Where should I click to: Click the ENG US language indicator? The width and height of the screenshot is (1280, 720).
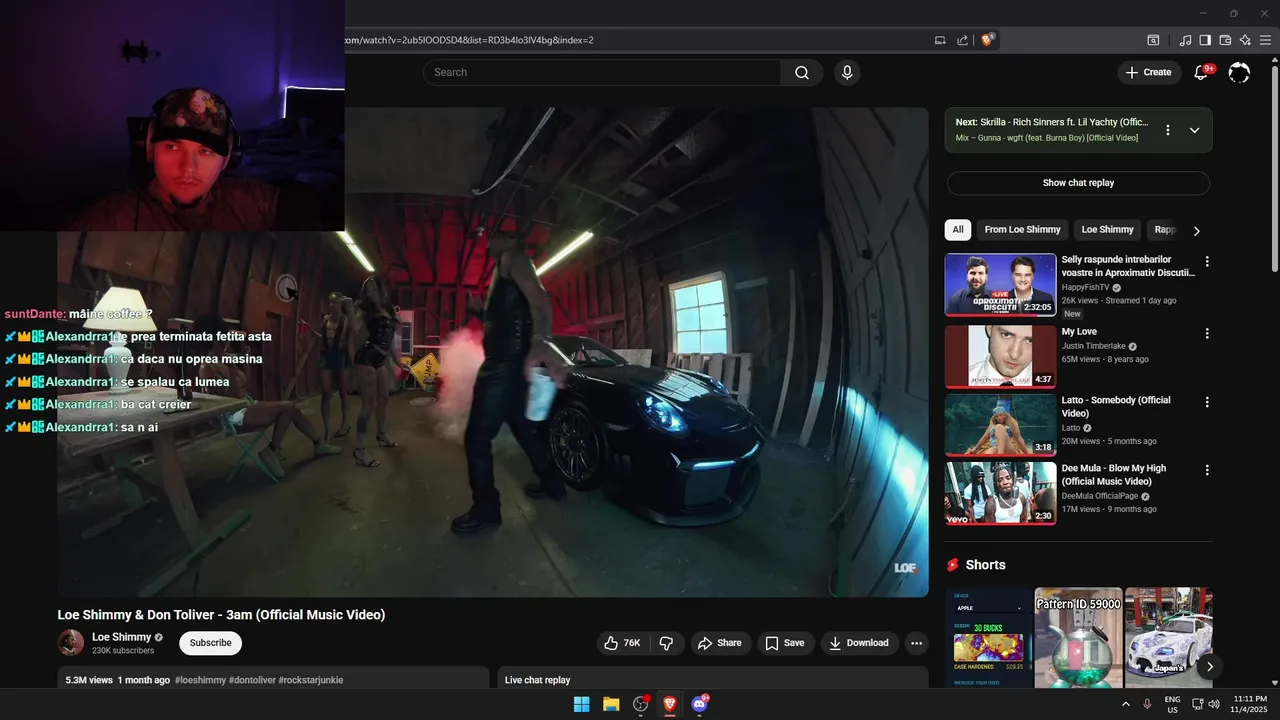click(1172, 704)
